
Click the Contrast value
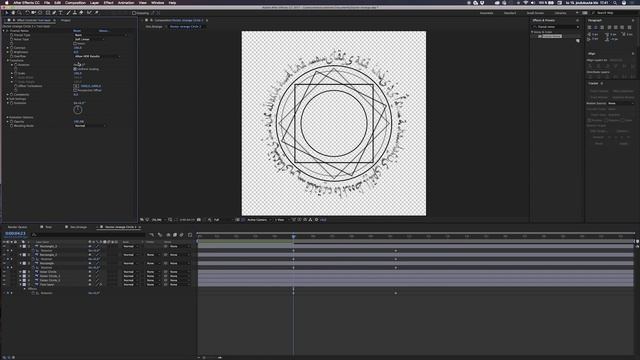pyautogui.click(x=77, y=48)
